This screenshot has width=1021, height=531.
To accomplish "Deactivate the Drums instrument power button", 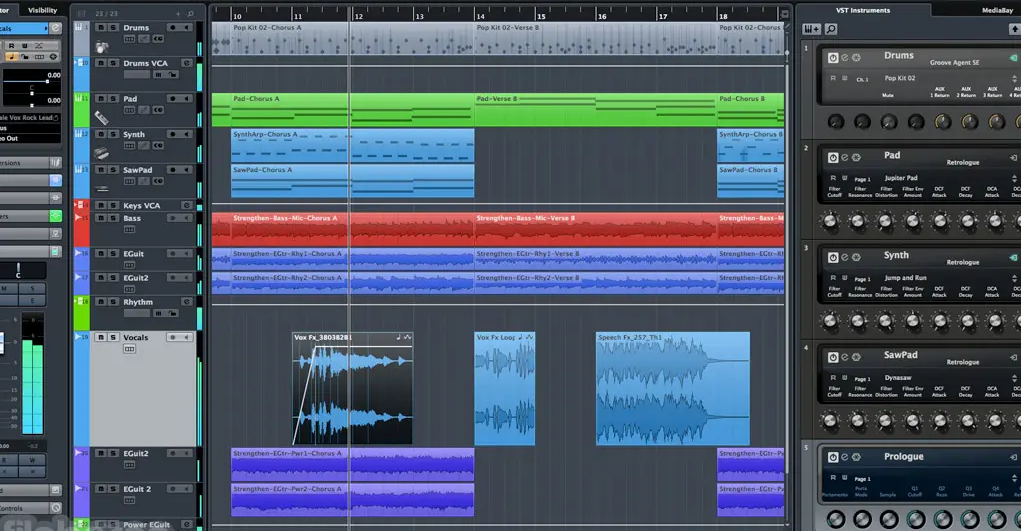I will tap(833, 58).
